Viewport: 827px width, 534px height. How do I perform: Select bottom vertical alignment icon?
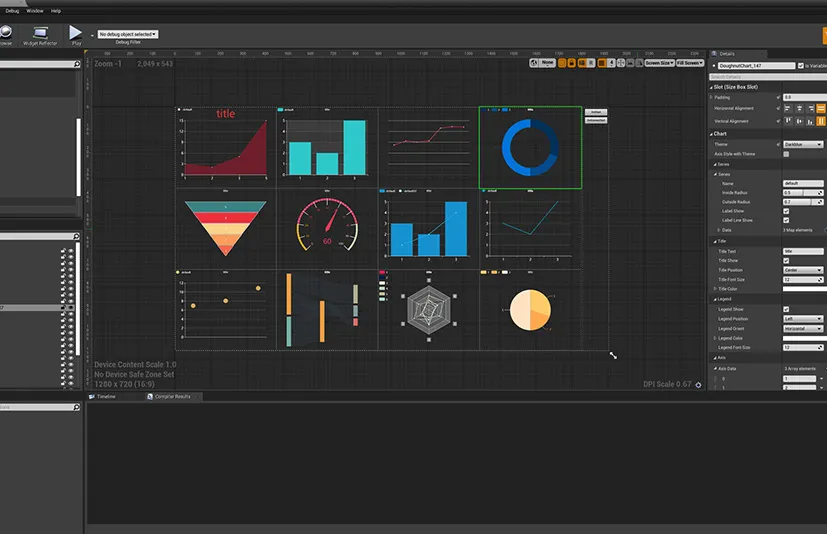811,121
